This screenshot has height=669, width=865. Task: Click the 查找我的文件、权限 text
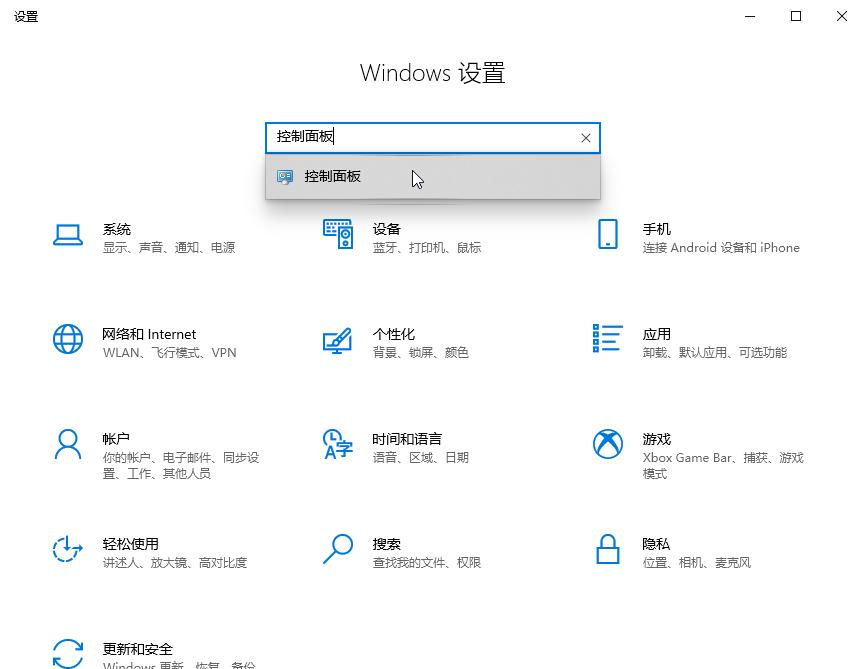426,563
